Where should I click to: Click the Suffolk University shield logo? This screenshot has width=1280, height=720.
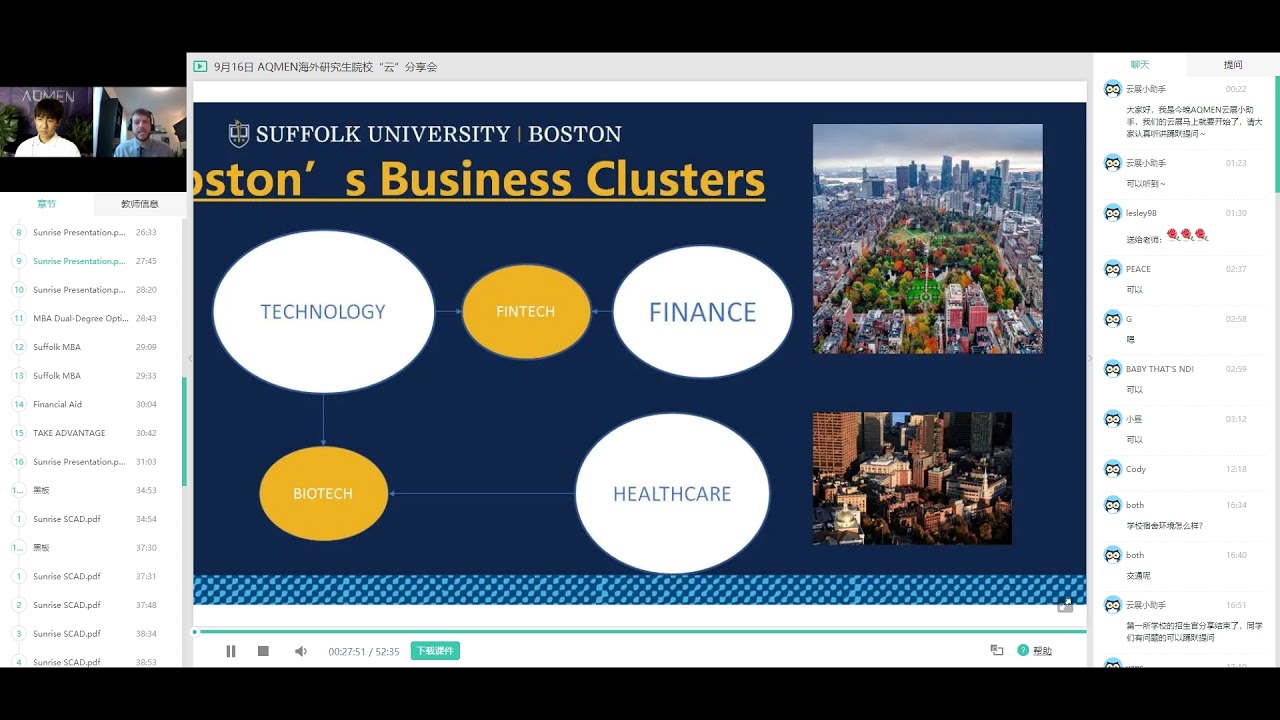point(239,134)
